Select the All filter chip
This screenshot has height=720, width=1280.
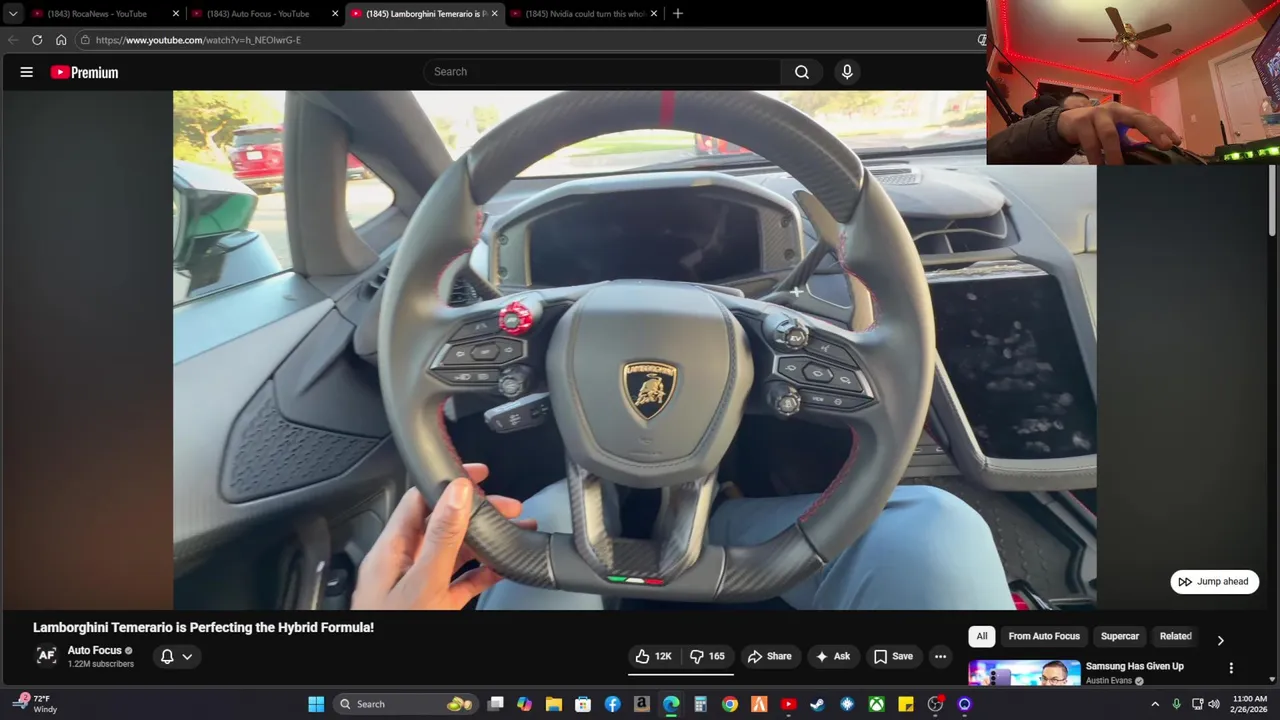(x=982, y=636)
